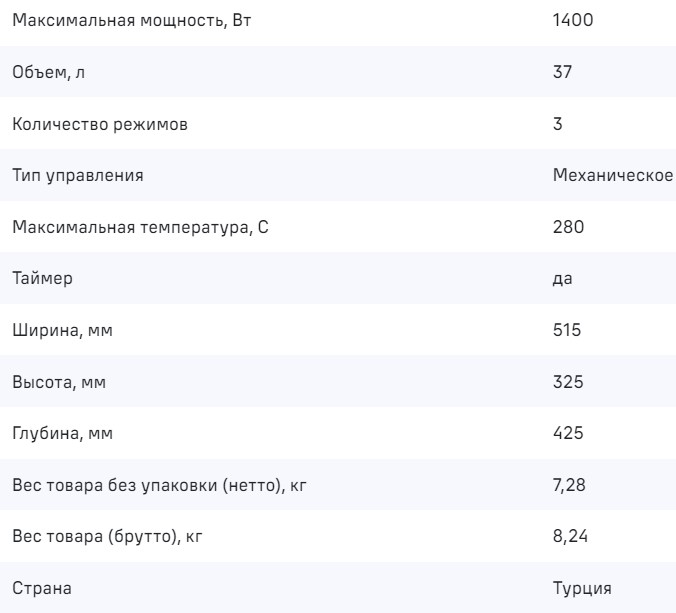The height and width of the screenshot is (613, 676).
Task: Select the temperature value 280
Action: point(568,227)
